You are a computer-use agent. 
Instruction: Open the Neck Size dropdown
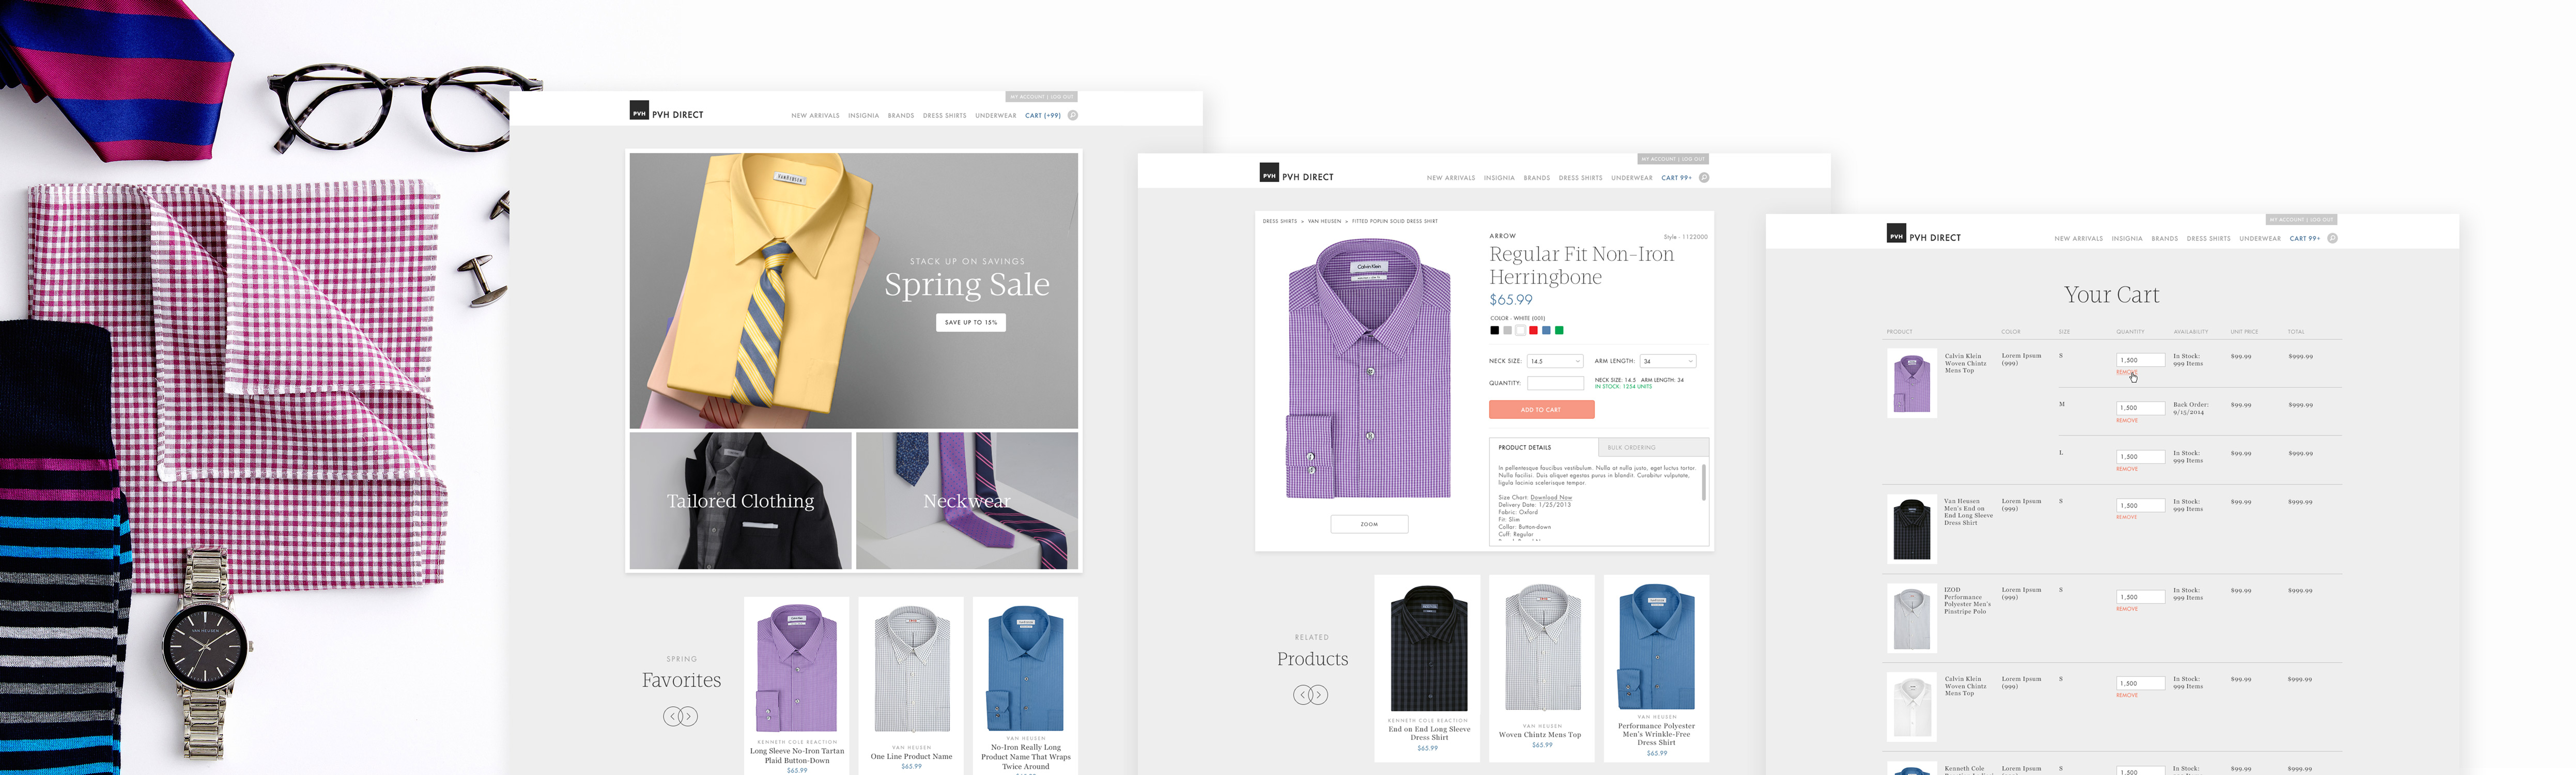point(1555,361)
